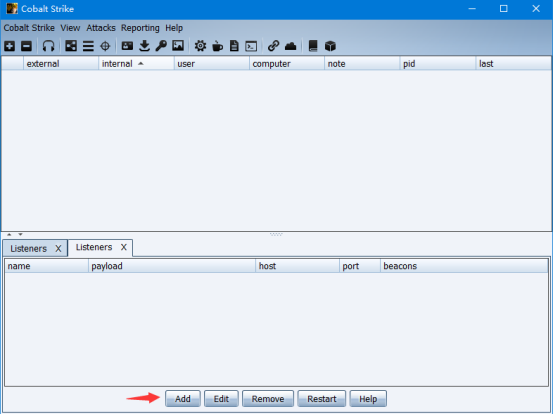The height and width of the screenshot is (415, 553).
Task: Sort sessions by note column
Action: pyautogui.click(x=362, y=63)
